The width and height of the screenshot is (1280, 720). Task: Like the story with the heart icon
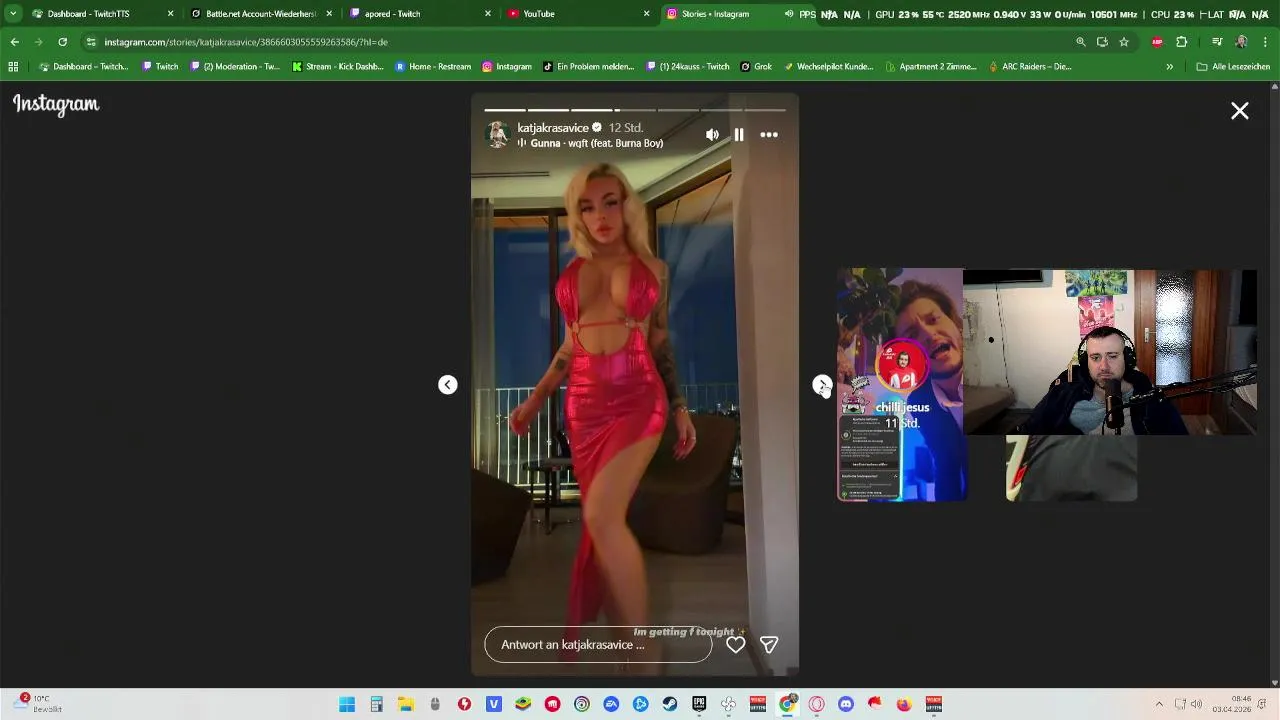click(735, 645)
